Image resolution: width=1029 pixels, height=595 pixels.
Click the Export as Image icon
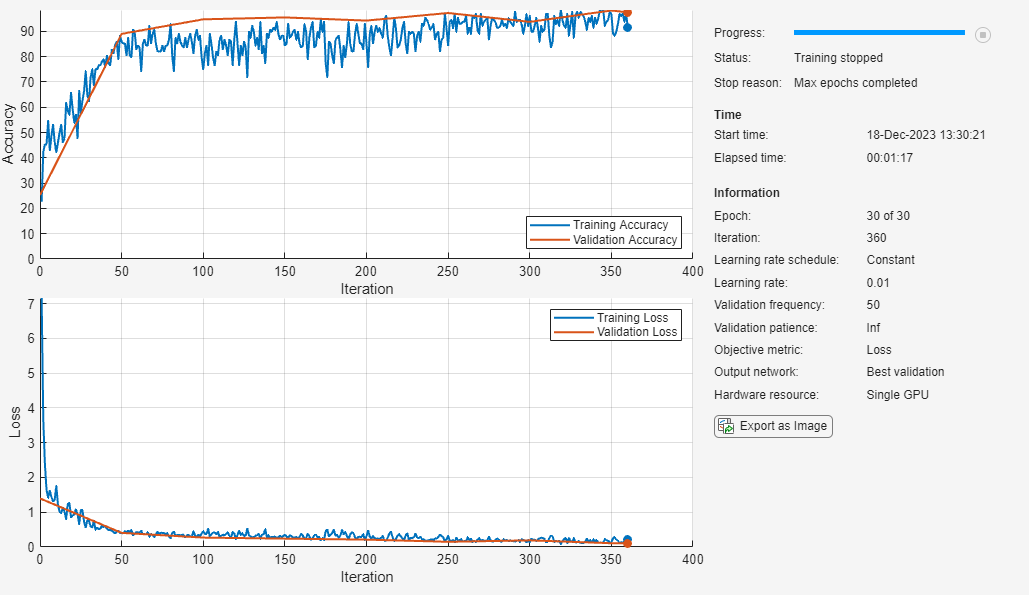click(726, 426)
